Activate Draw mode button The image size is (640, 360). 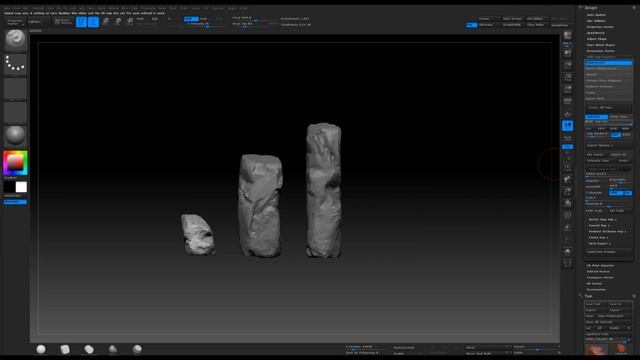[93, 21]
